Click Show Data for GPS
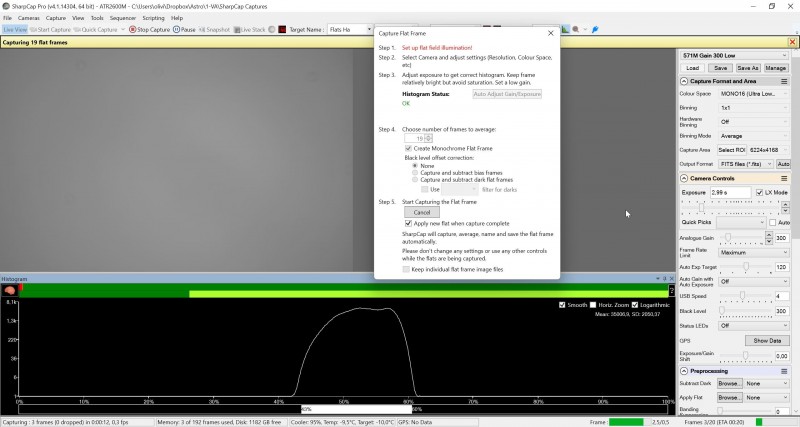 click(767, 341)
